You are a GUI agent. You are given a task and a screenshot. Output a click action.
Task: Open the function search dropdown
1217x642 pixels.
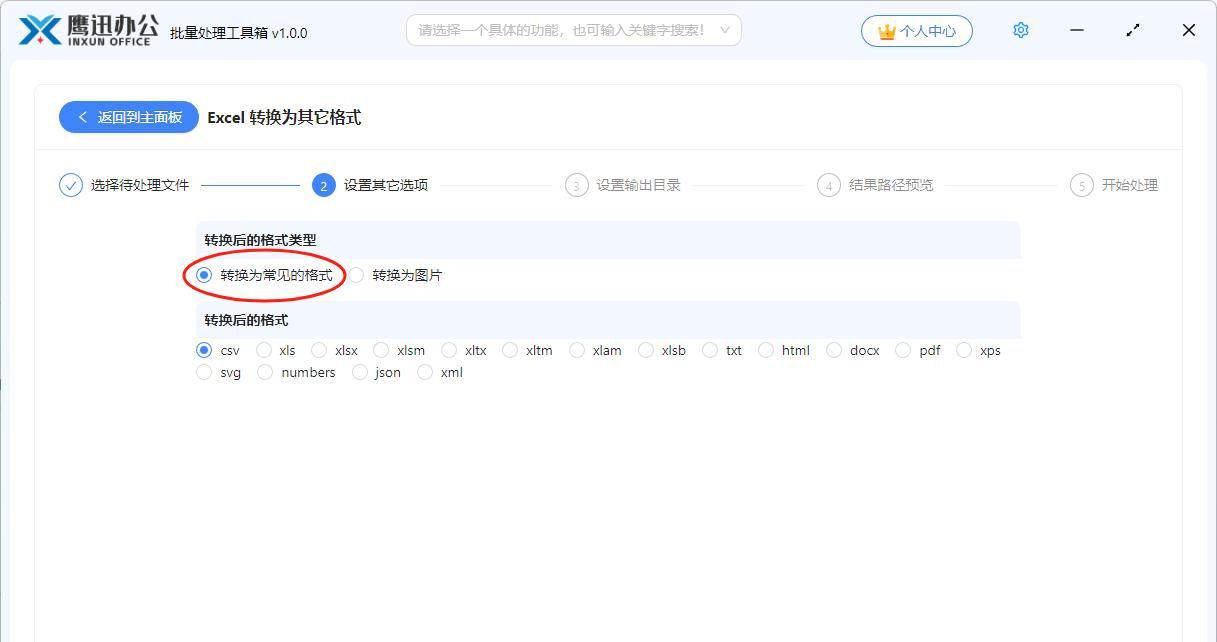pos(575,30)
